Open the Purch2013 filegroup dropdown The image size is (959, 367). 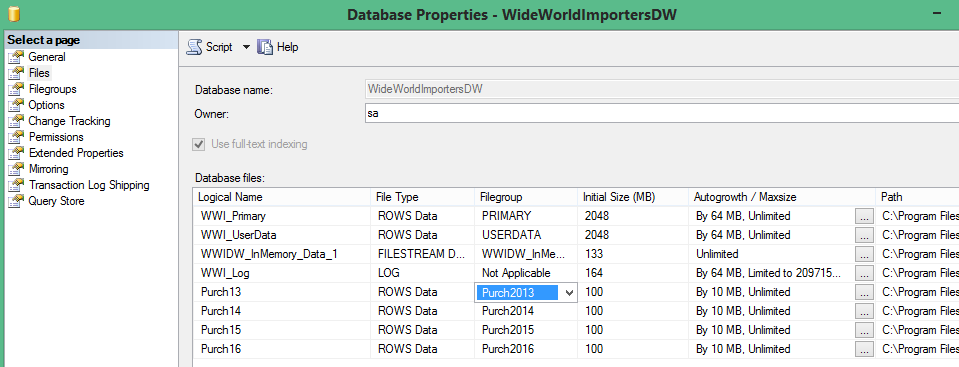569,292
